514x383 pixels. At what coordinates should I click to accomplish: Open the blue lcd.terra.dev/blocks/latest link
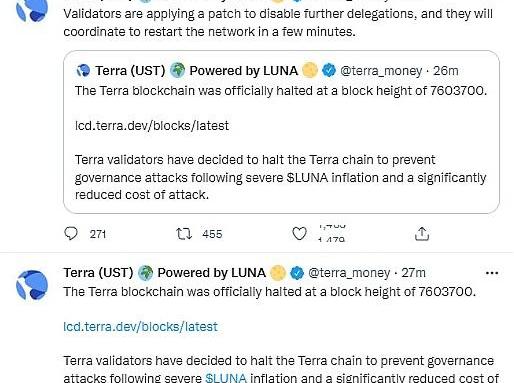click(x=140, y=327)
